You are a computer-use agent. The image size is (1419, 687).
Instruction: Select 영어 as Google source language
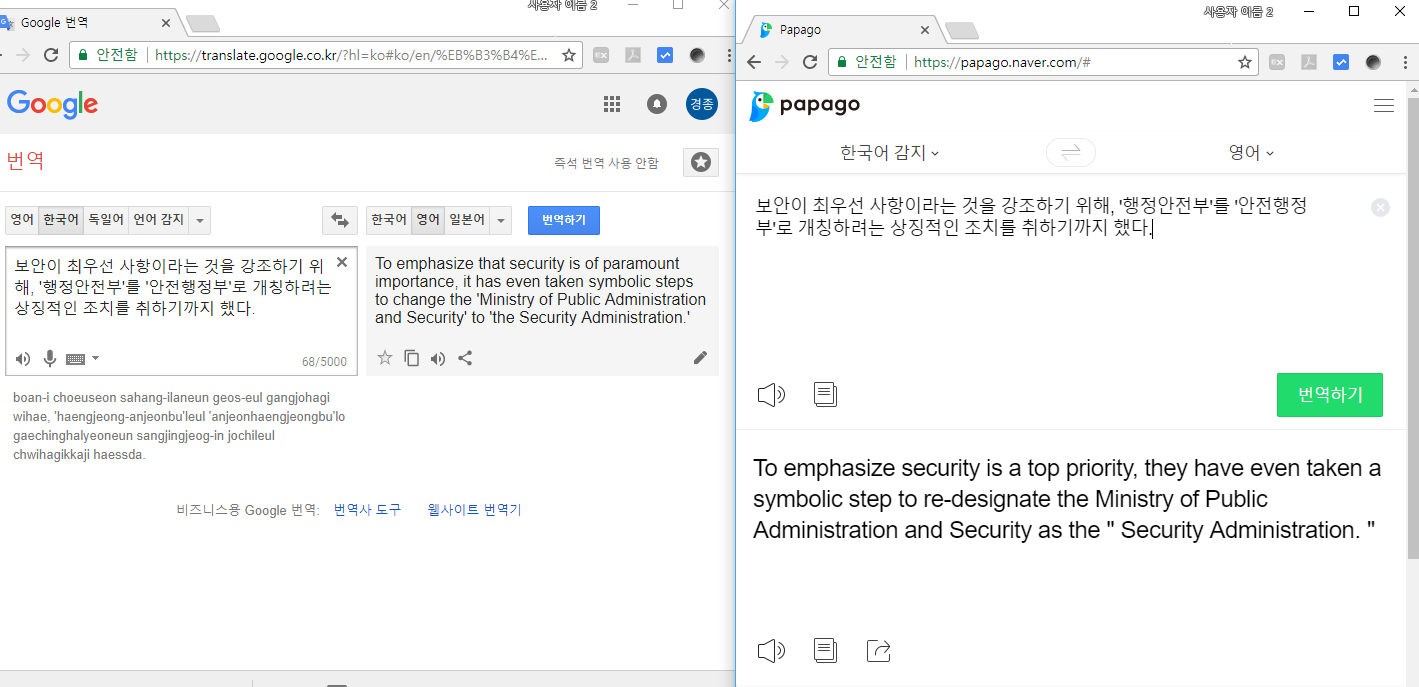pyautogui.click(x=22, y=220)
